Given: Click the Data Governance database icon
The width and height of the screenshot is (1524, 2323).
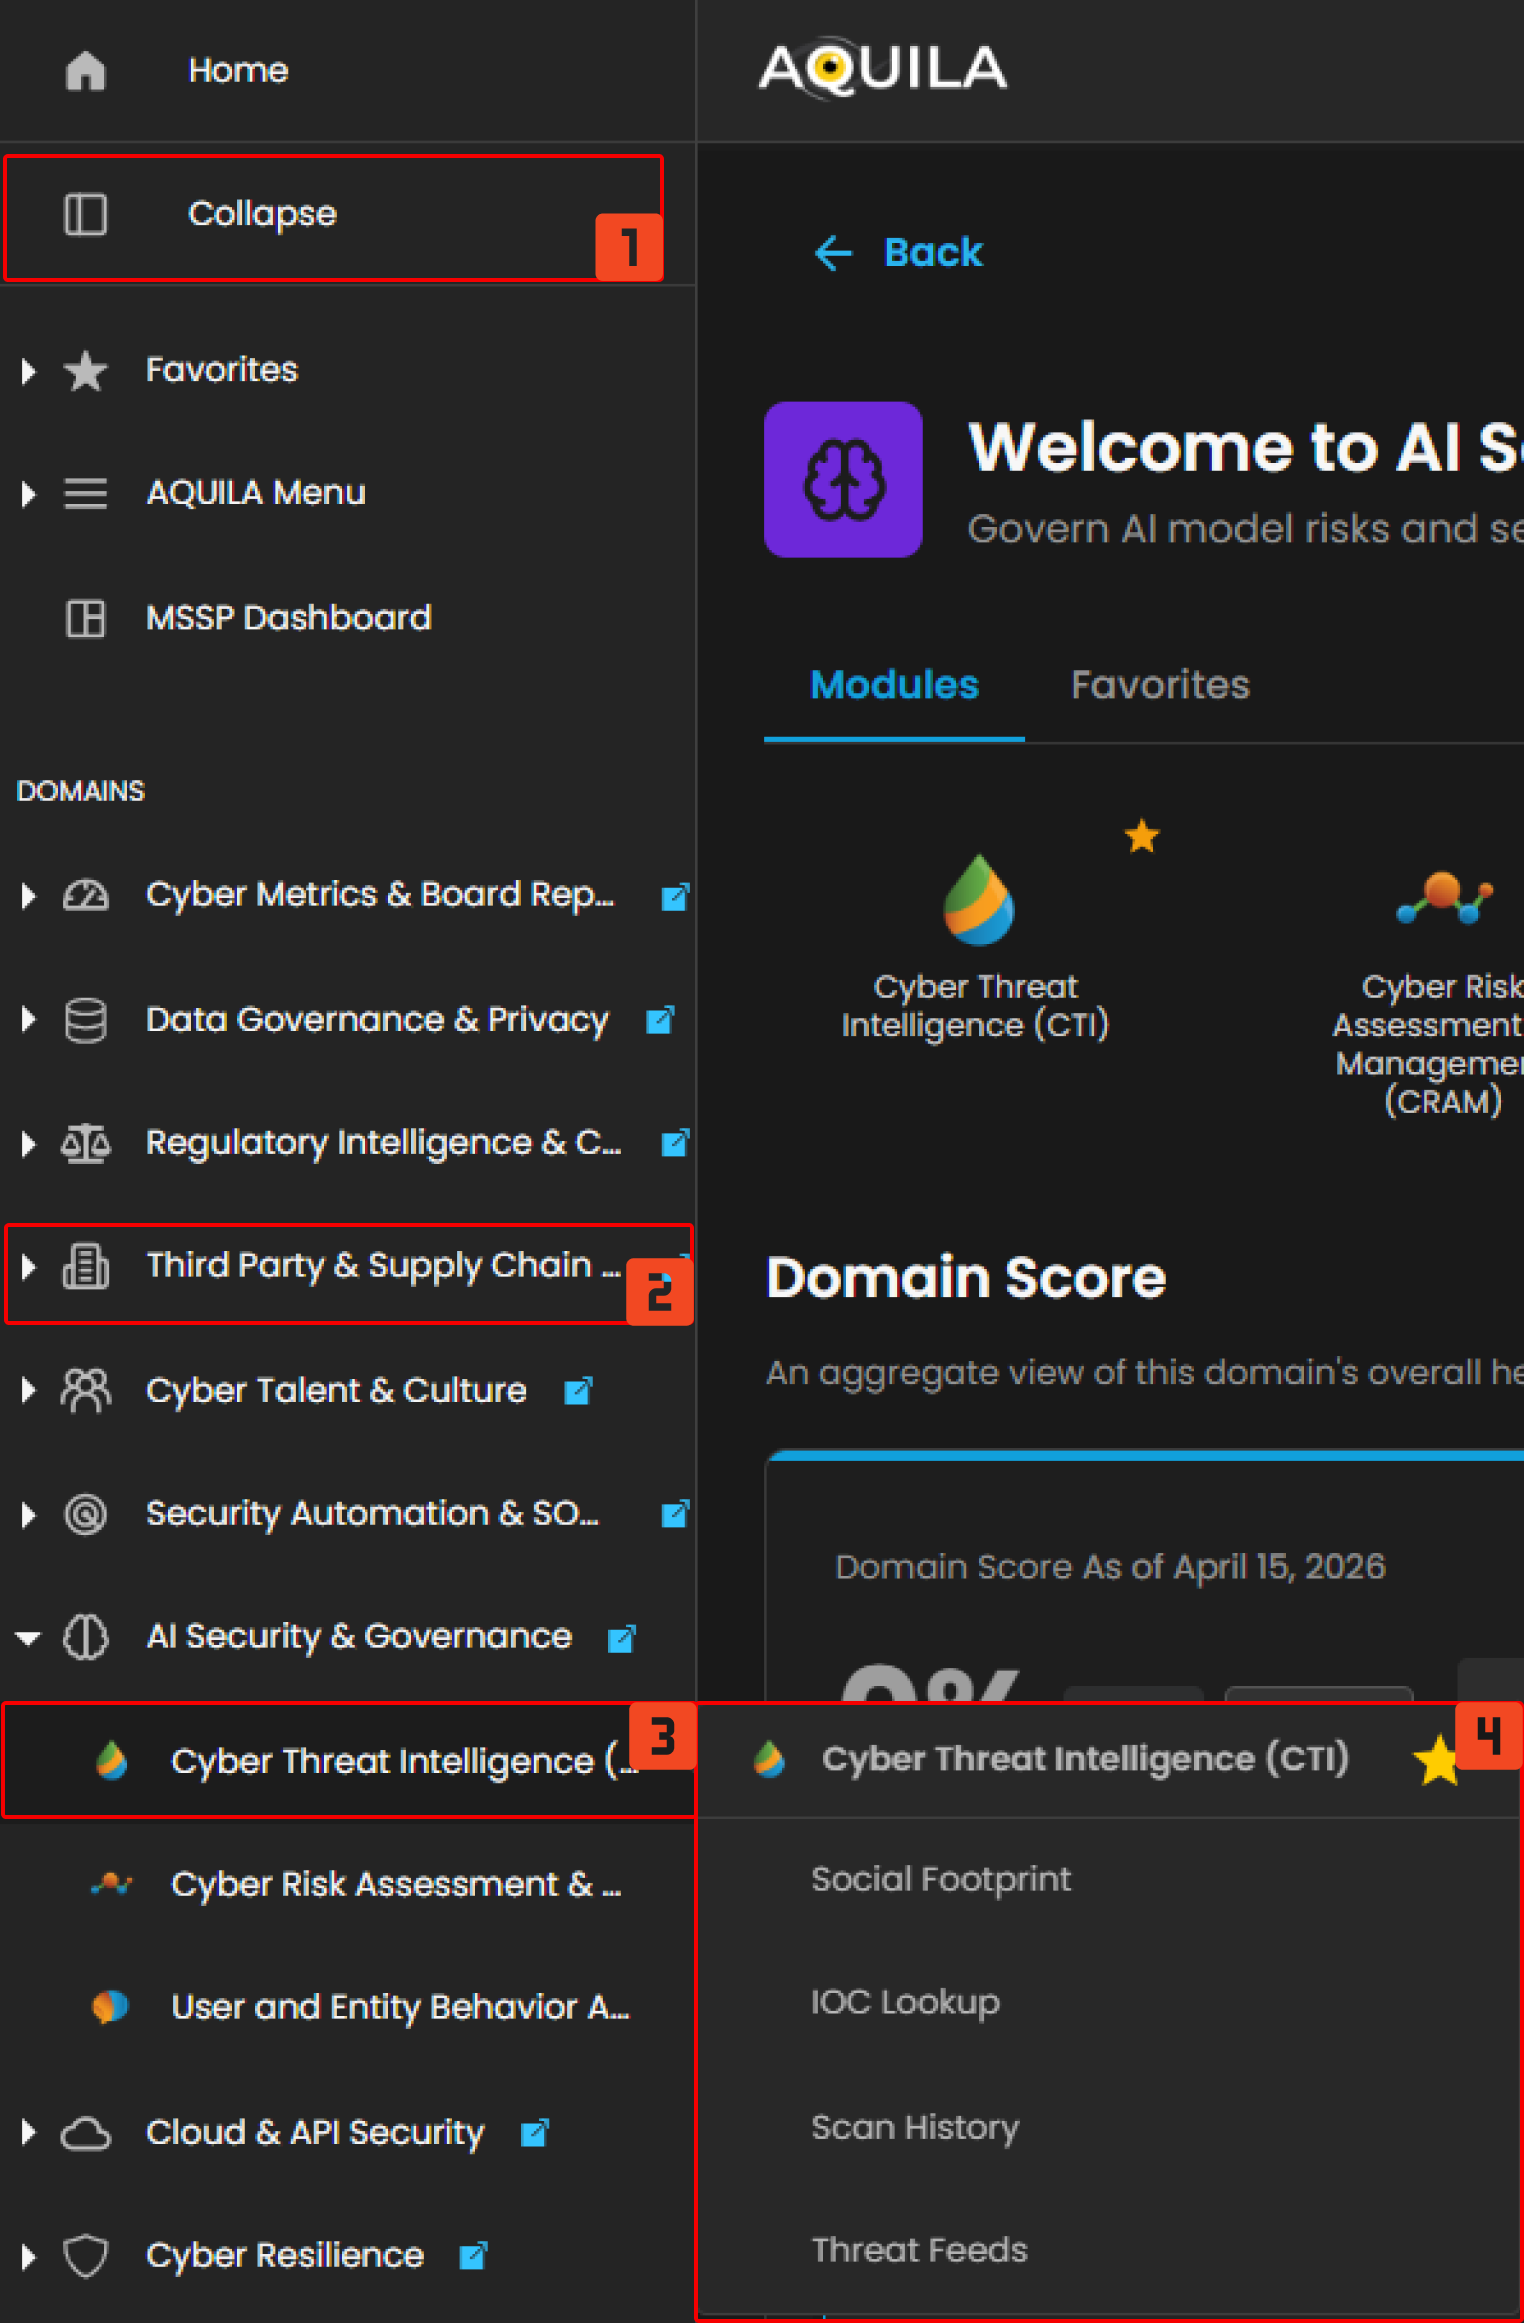Looking at the screenshot, I should coord(85,1020).
